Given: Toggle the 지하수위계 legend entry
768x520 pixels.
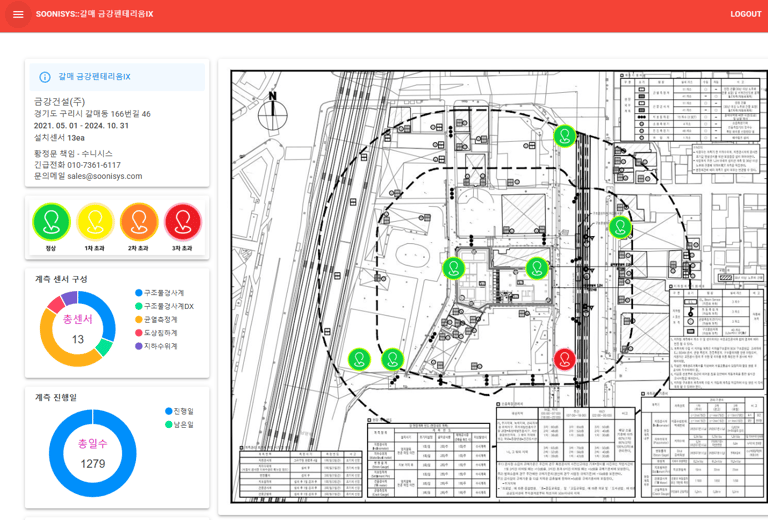Looking at the screenshot, I should point(156,346).
